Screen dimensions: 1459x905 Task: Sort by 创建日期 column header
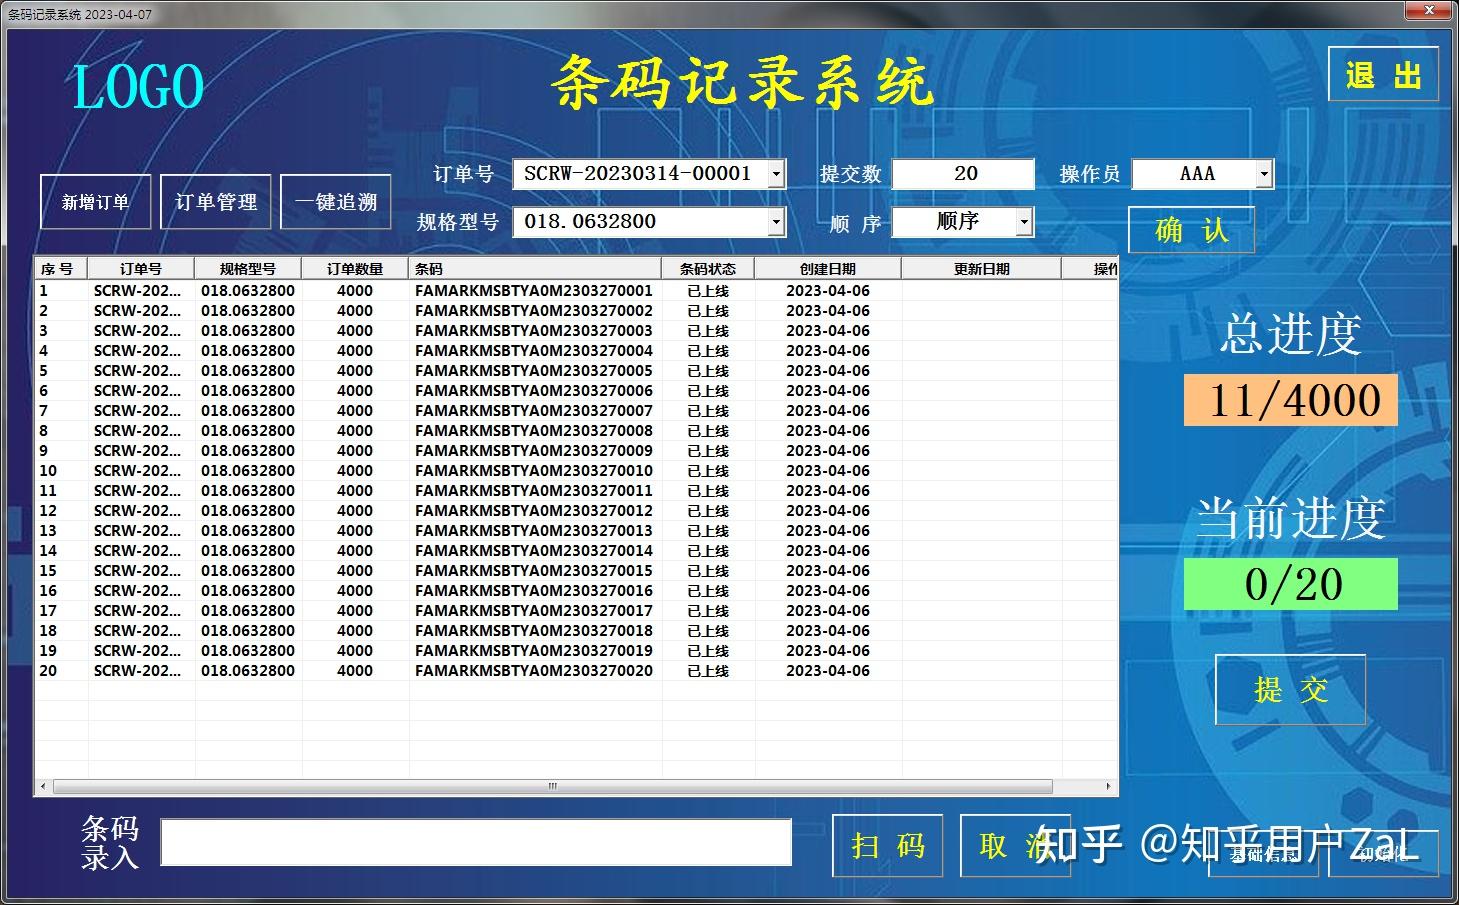point(828,268)
